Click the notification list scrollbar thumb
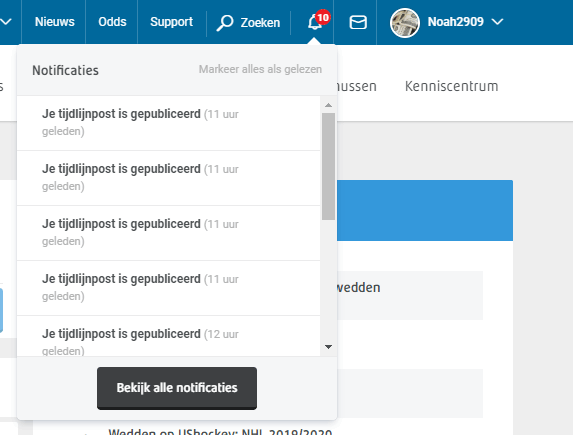 (x=328, y=166)
